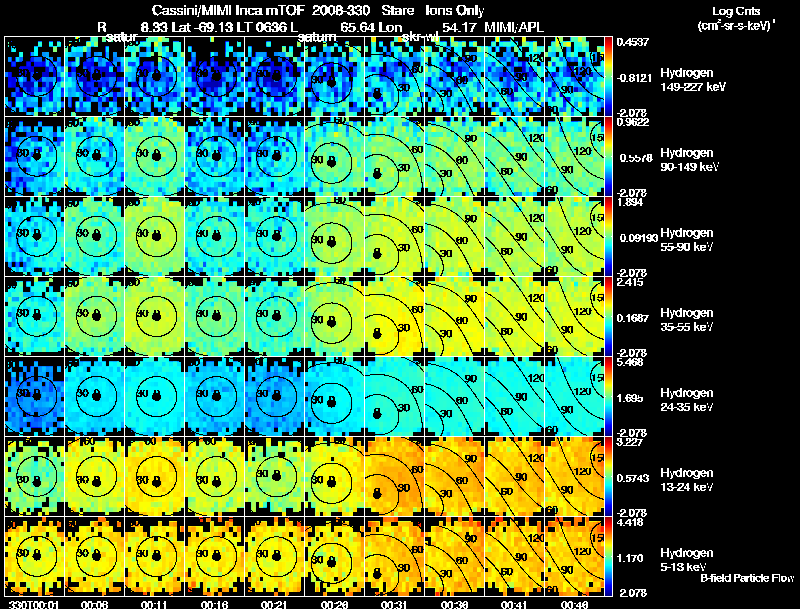Click the '0.4537' color scale maximum value
800x609 pixels.
click(633, 42)
